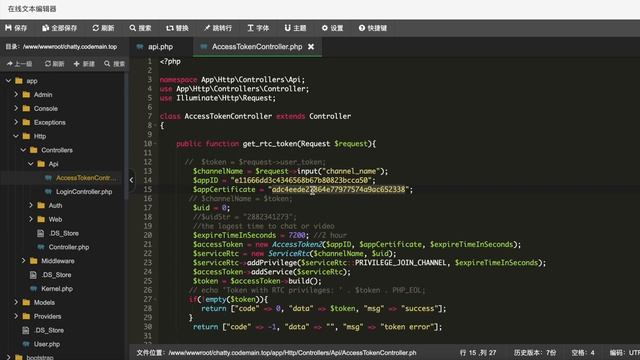Expand the Models folder
This screenshot has width=640, height=360.
pyautogui.click(x=16, y=303)
